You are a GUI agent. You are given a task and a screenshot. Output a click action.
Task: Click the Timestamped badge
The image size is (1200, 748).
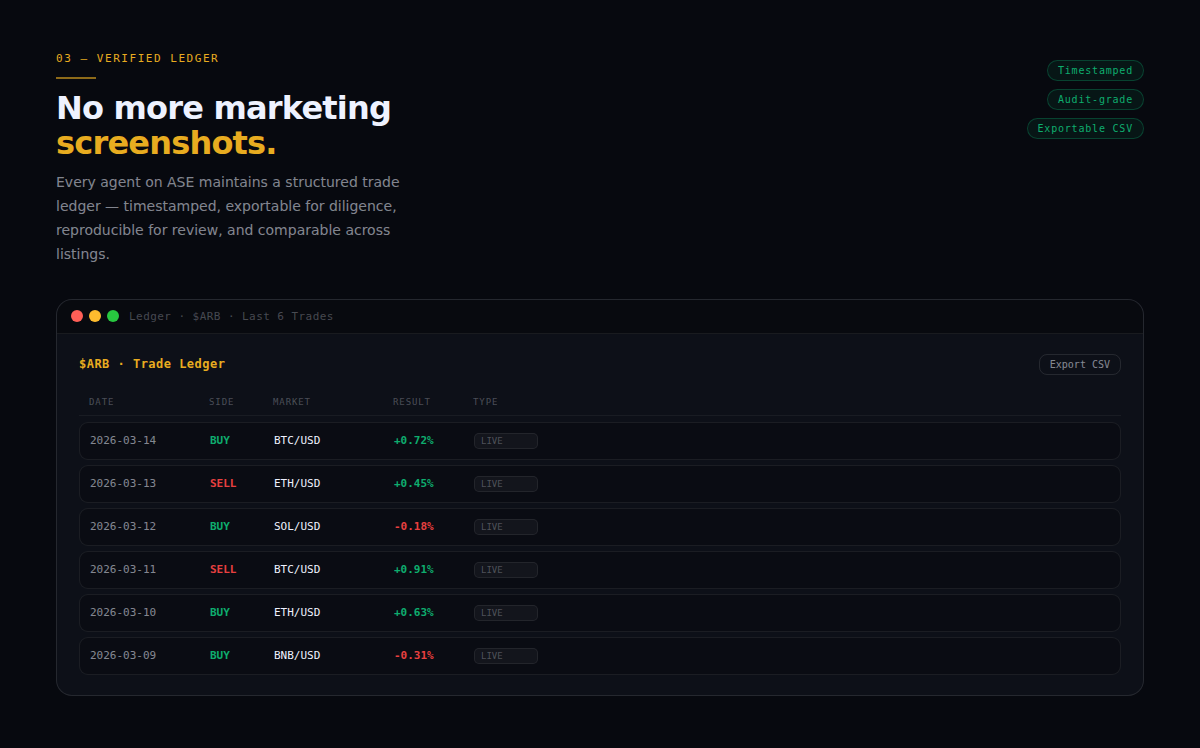coord(1095,70)
